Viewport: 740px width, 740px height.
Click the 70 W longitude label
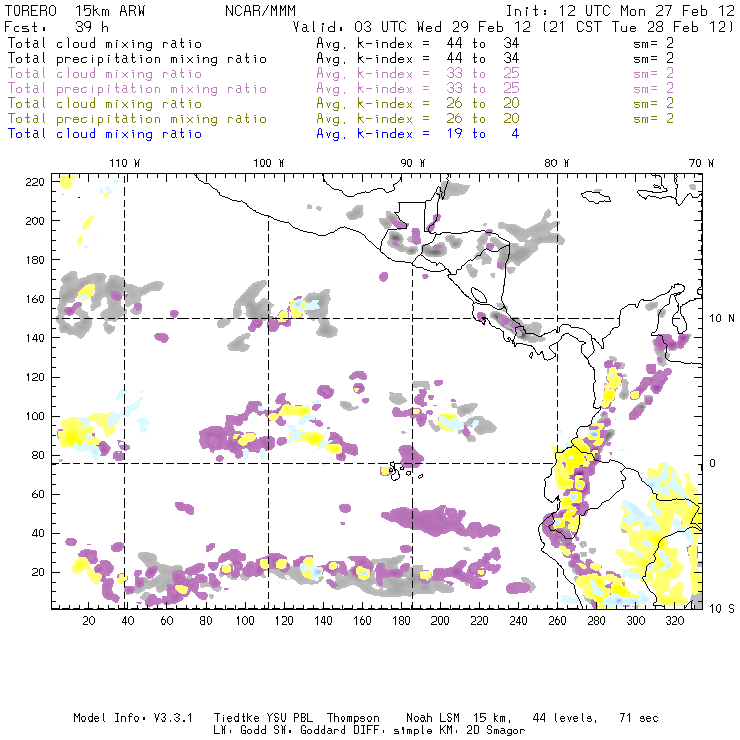tap(702, 163)
